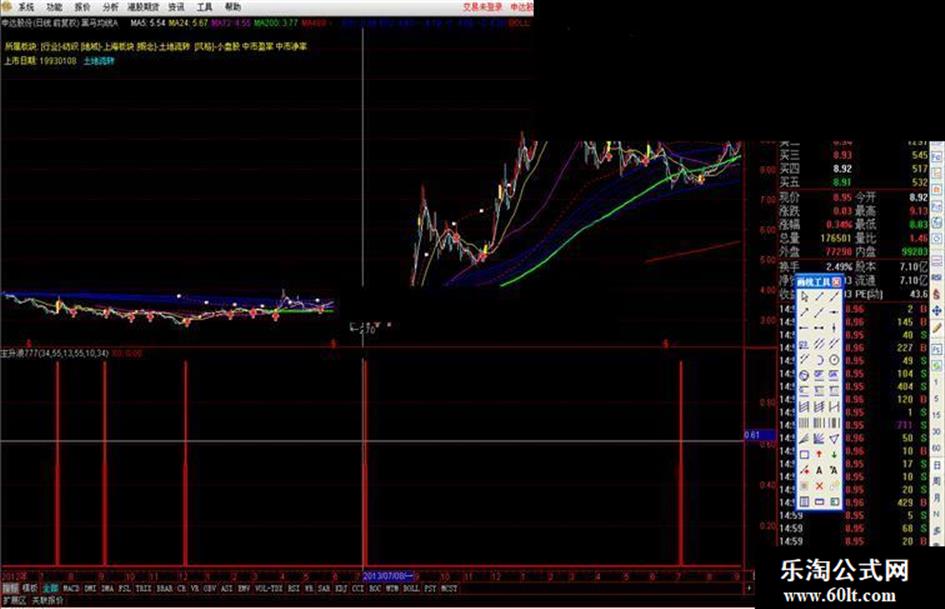Select the speed resistance lines tool

coord(805,438)
